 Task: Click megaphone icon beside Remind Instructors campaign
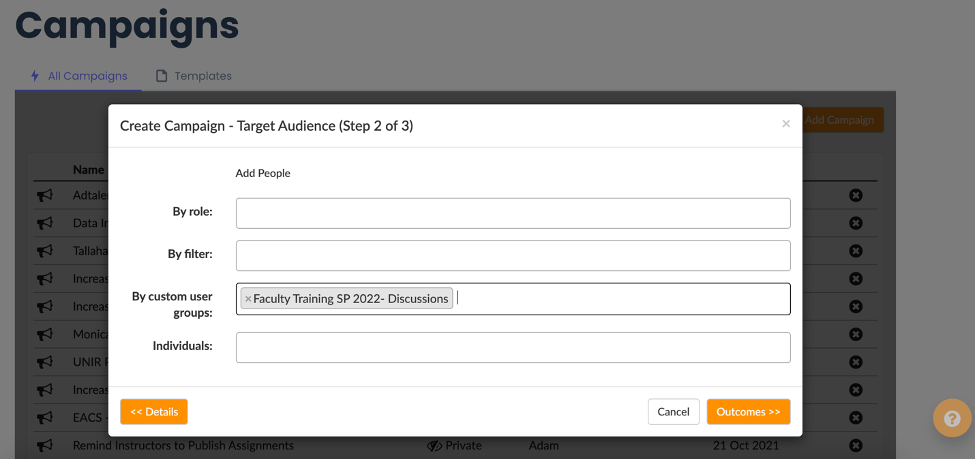click(44, 446)
